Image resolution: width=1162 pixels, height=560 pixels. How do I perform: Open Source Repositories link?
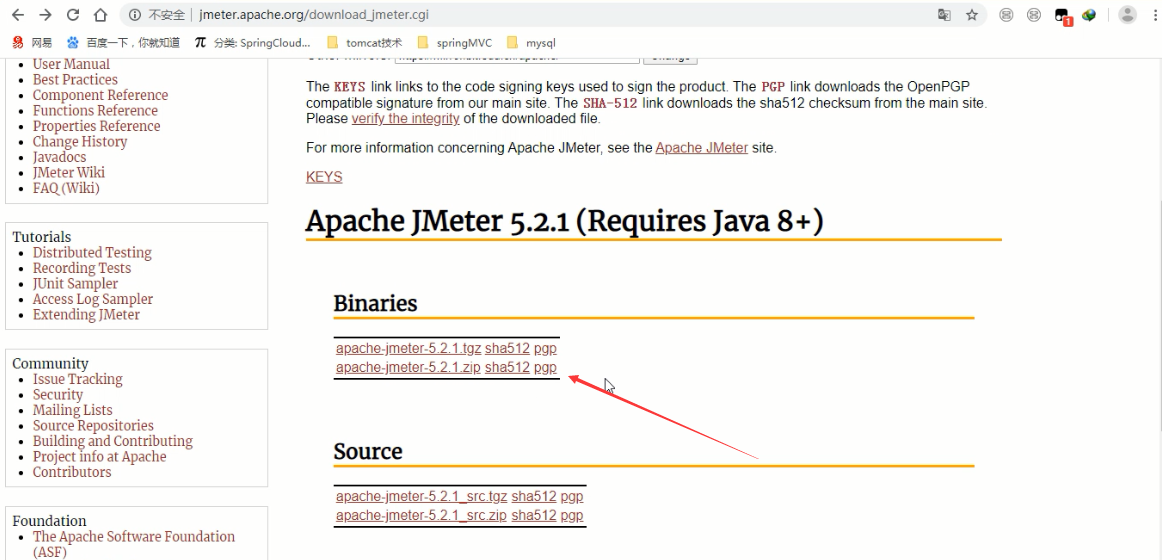coord(93,426)
